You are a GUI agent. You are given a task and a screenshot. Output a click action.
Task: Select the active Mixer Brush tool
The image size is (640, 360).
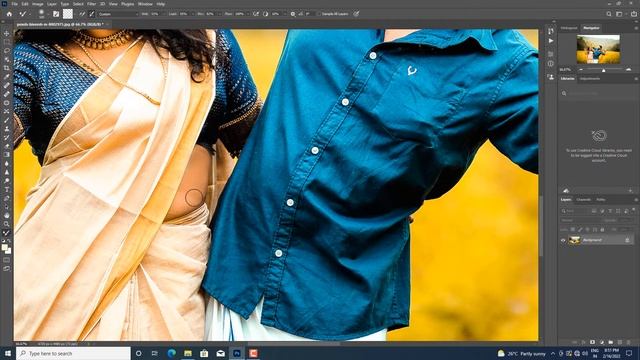[x=7, y=233]
